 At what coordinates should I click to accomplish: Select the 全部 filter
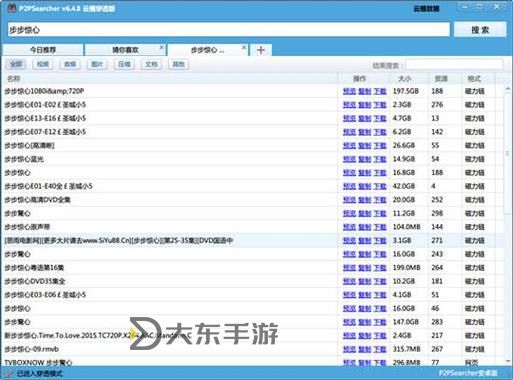pyautogui.click(x=16, y=64)
